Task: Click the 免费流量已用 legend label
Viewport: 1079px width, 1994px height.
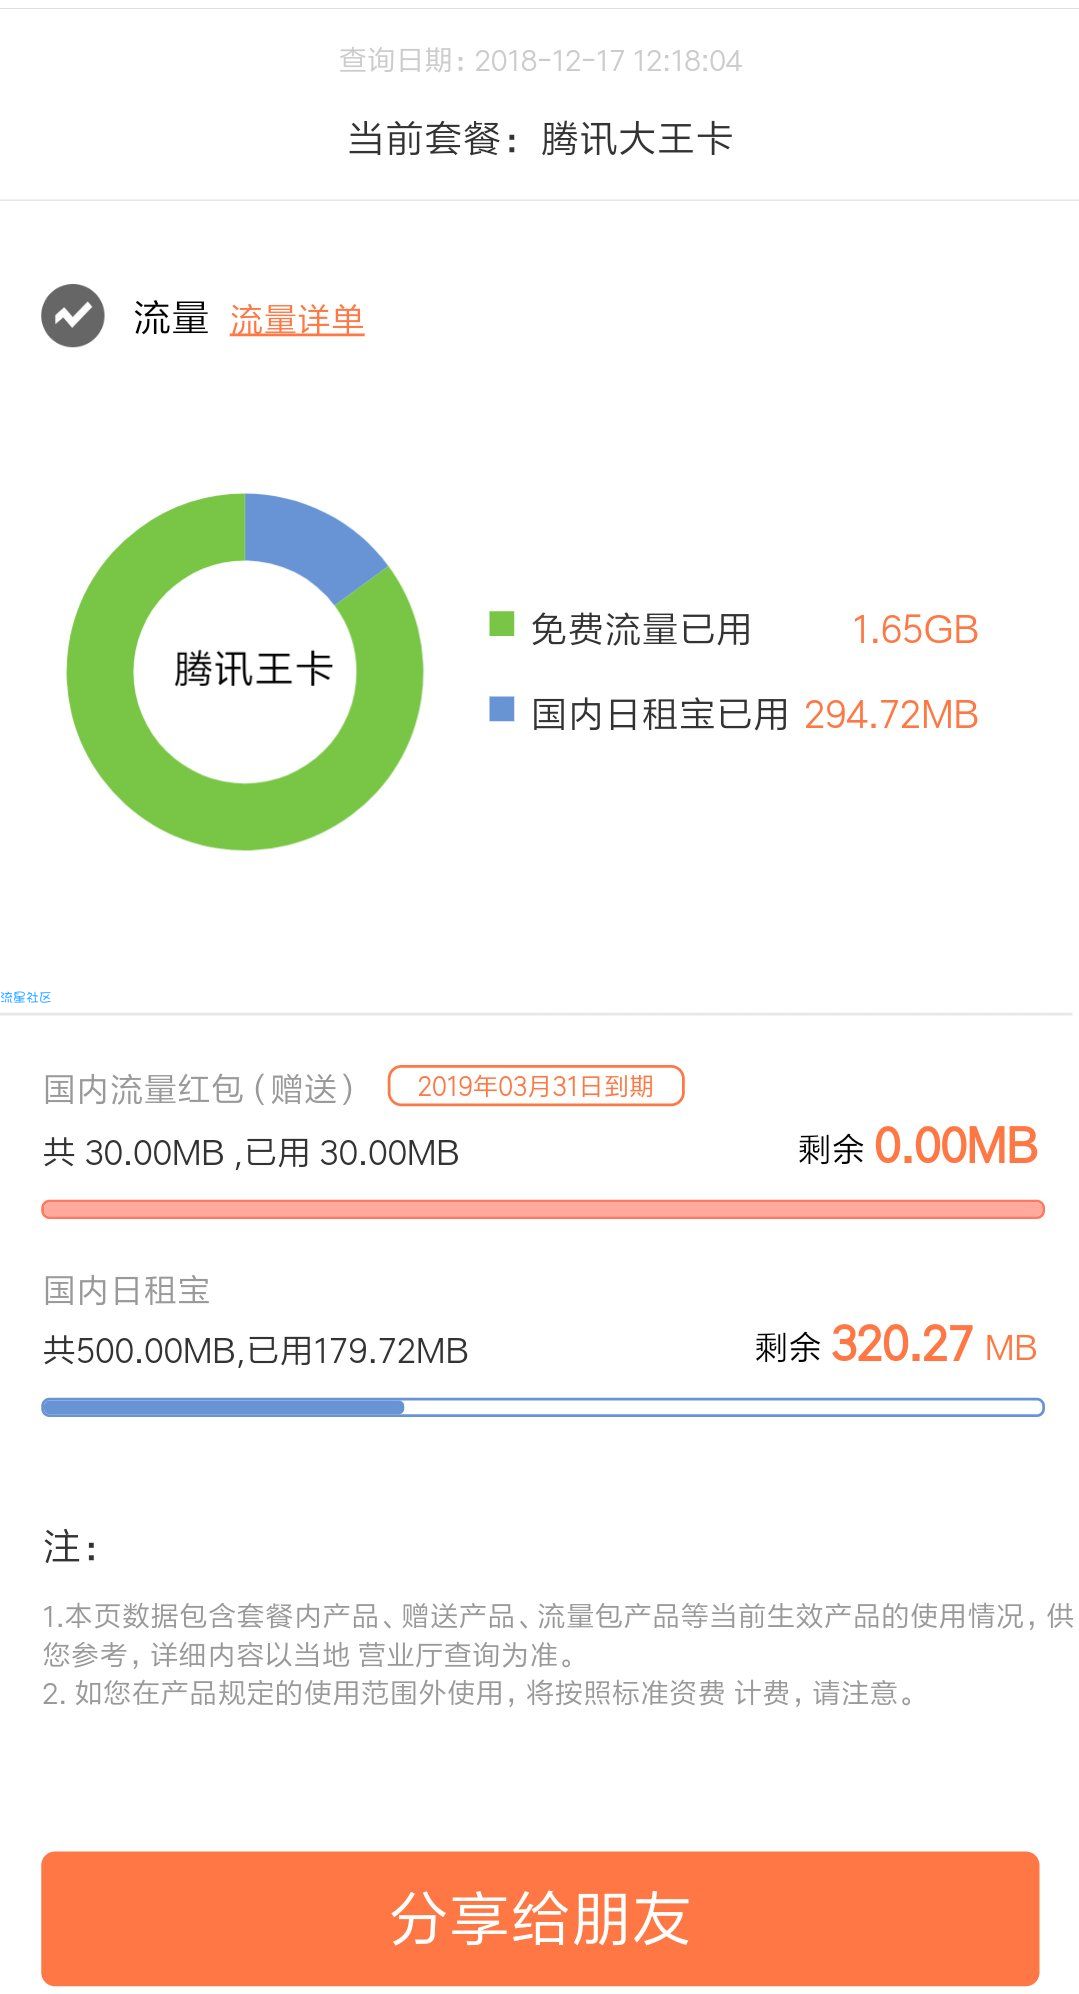Action: 641,630
